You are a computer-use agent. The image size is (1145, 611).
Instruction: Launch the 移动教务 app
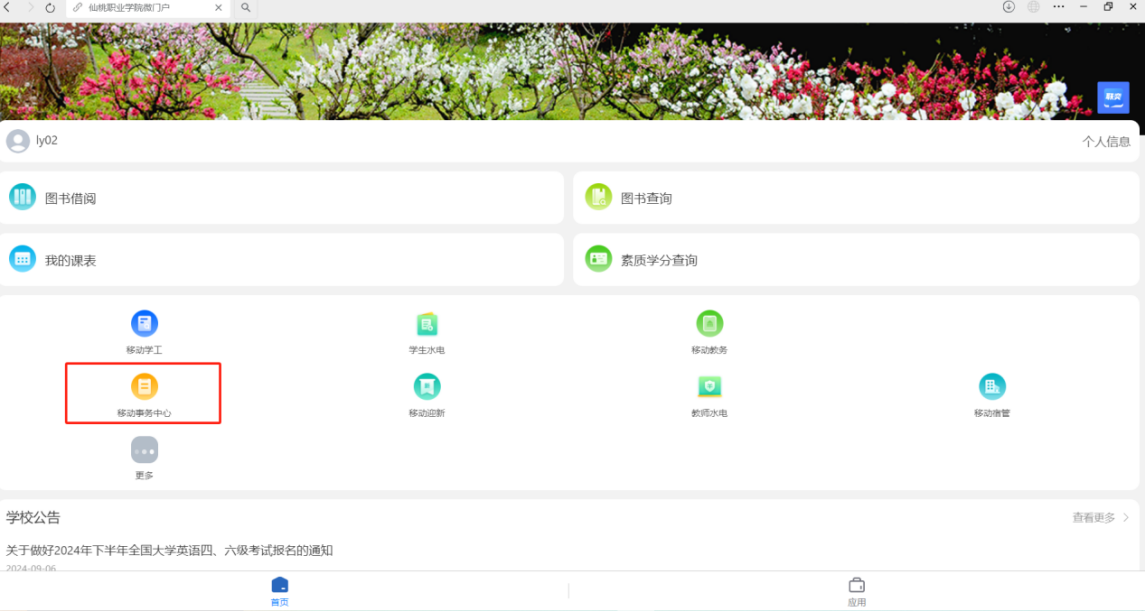pyautogui.click(x=709, y=324)
